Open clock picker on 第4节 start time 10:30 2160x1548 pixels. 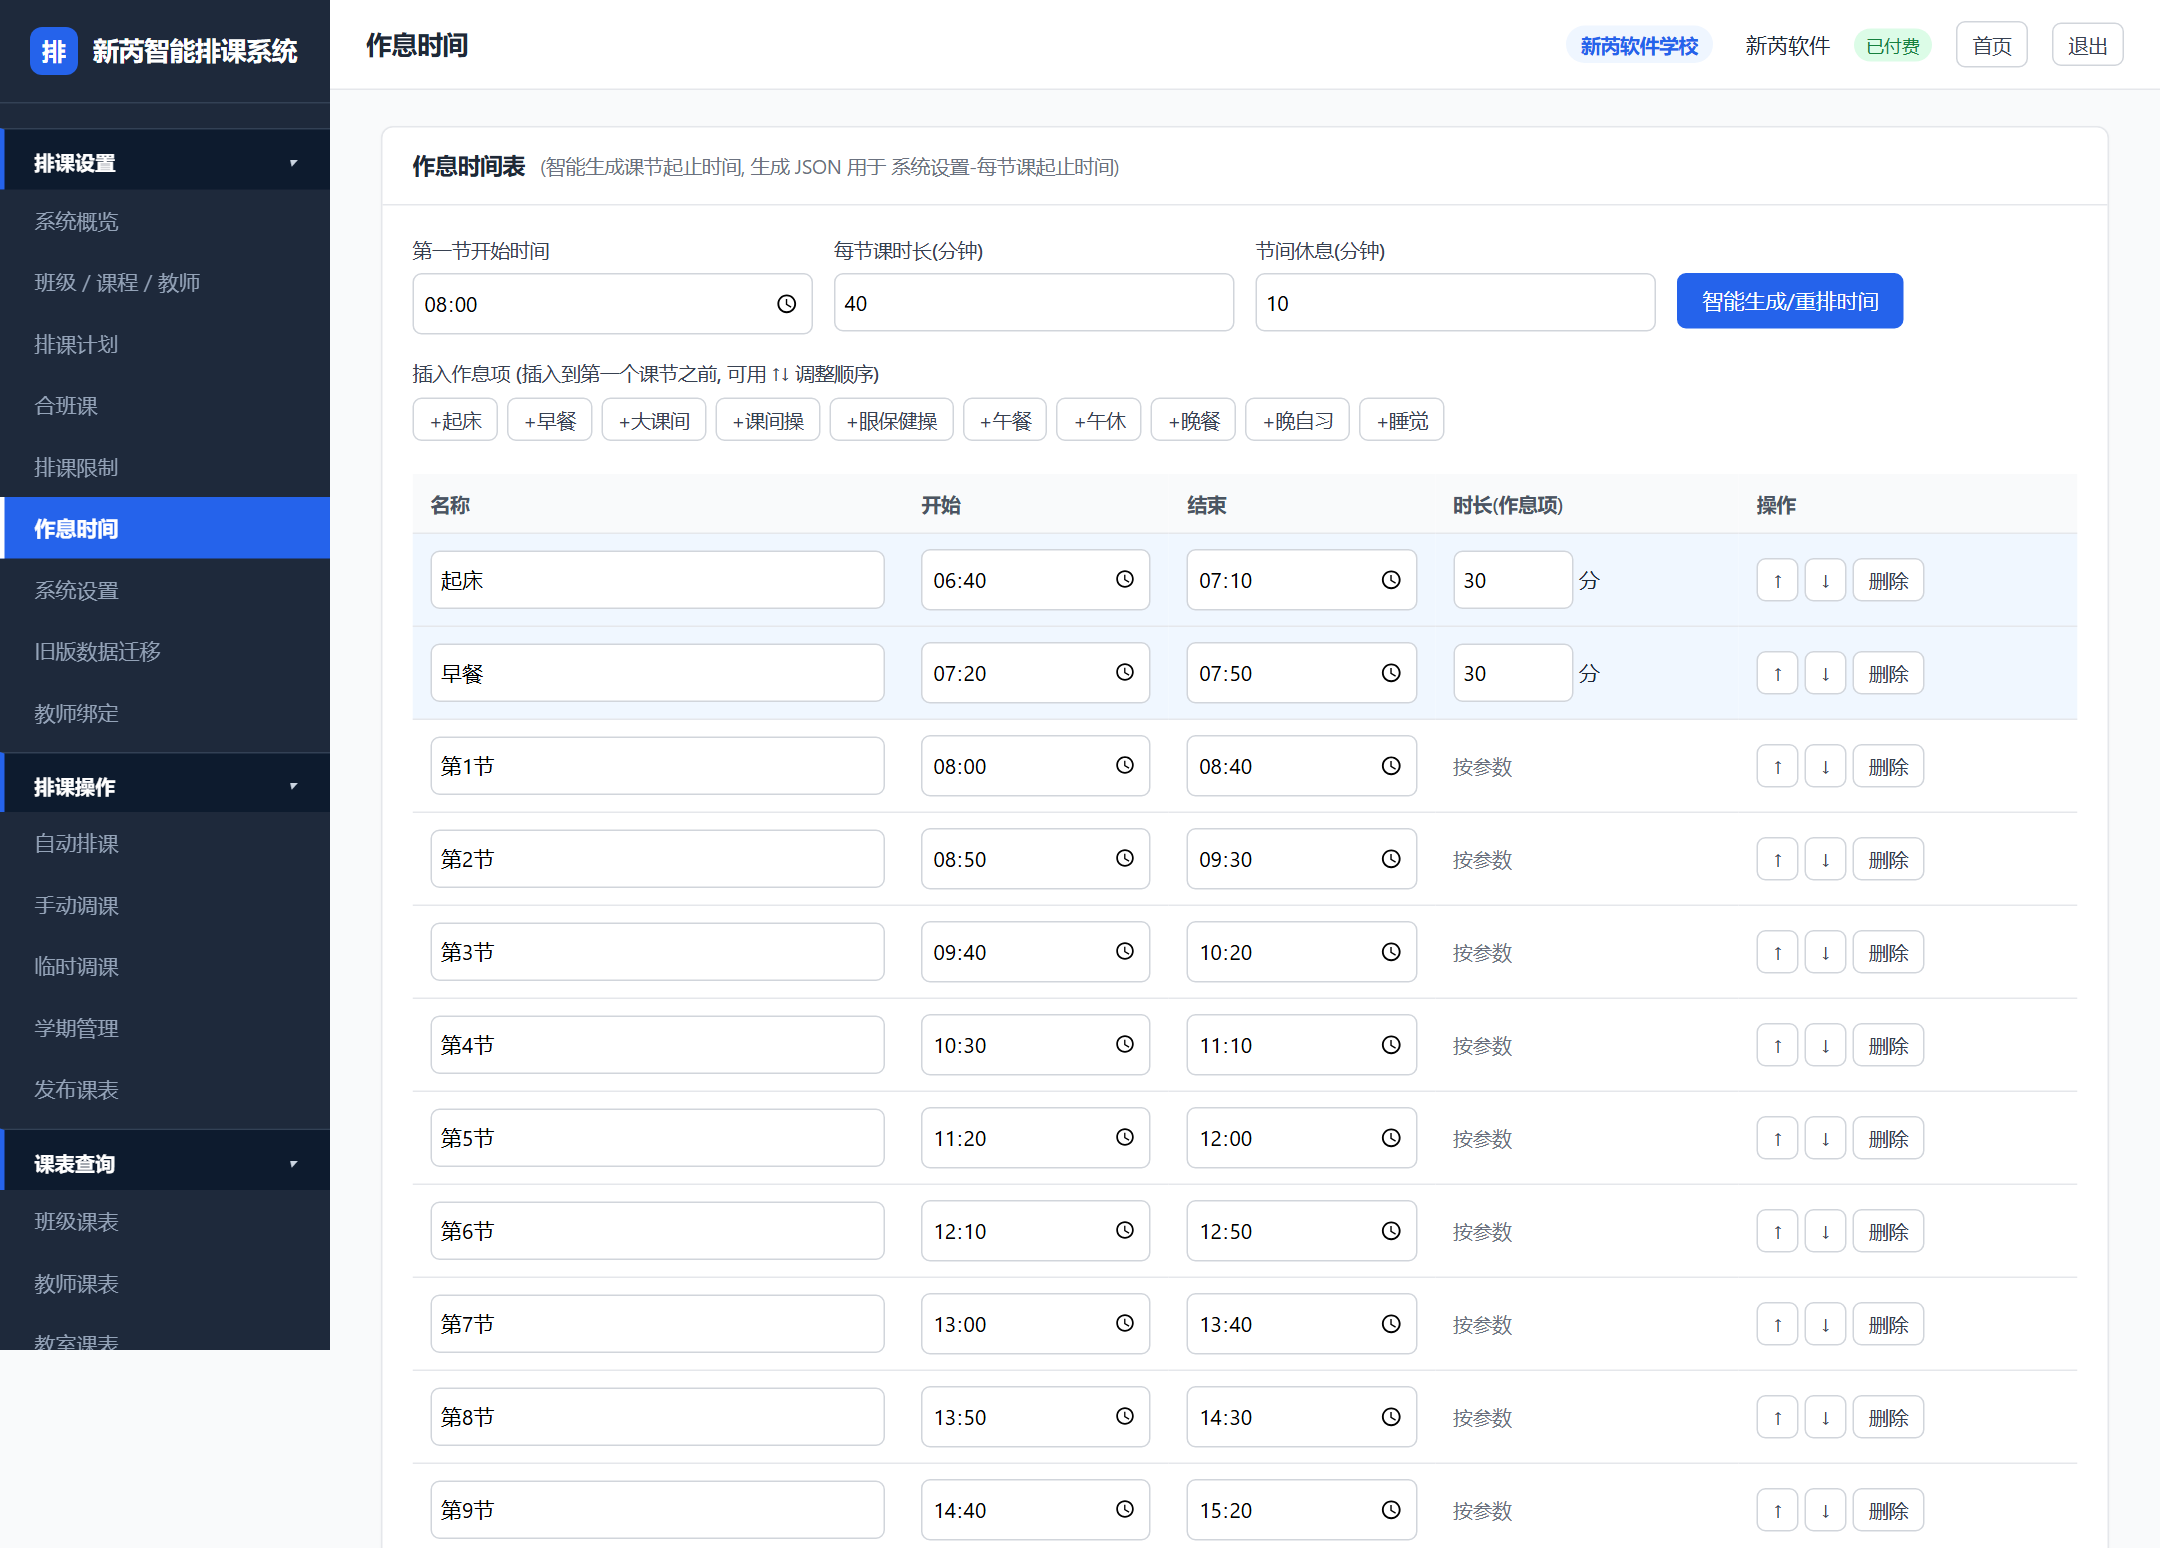click(1125, 1045)
